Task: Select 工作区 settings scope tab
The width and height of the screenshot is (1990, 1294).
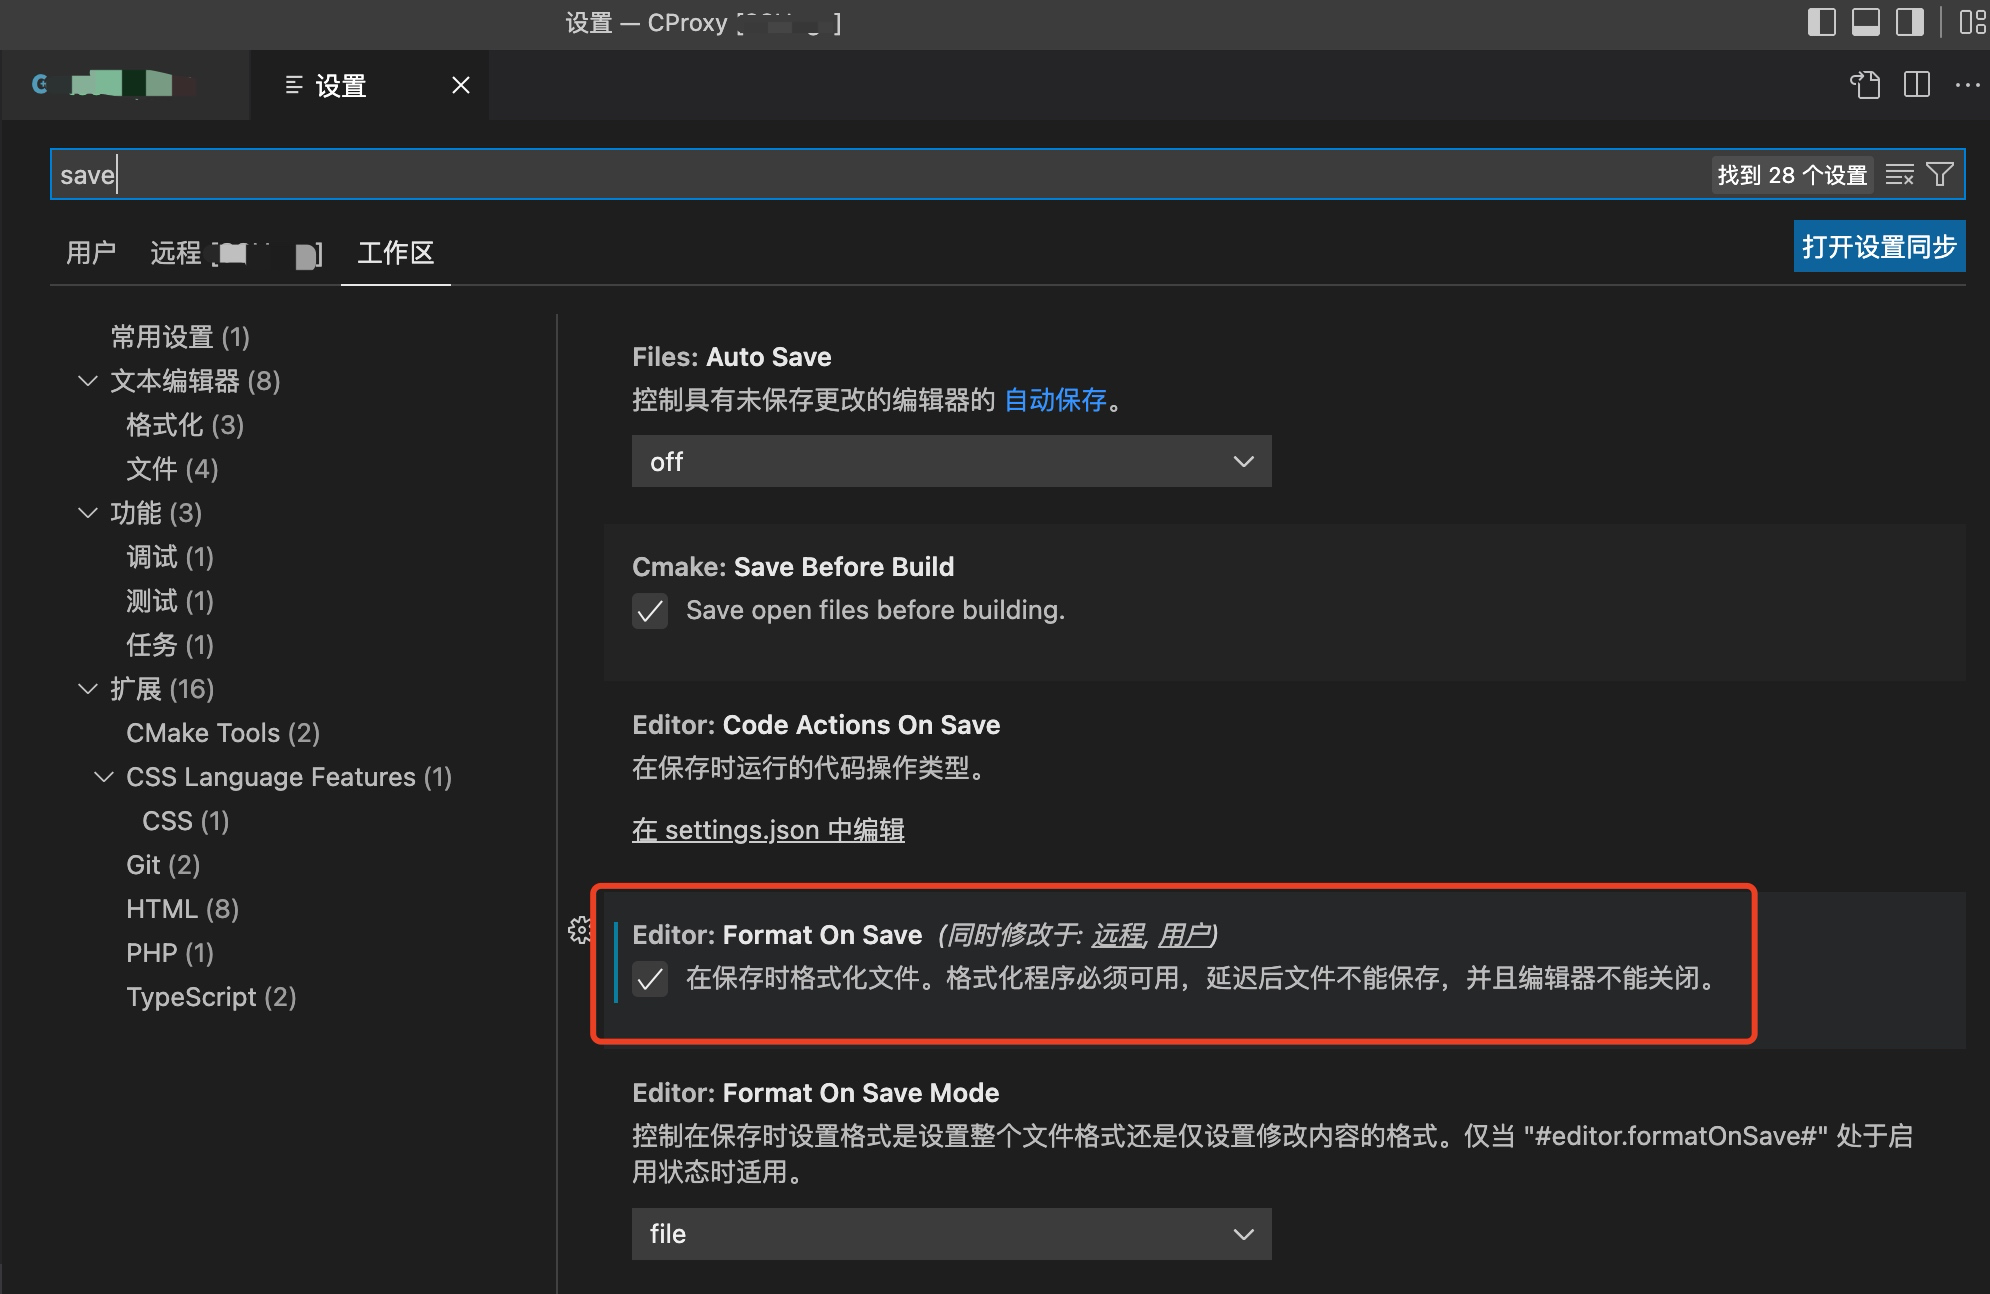Action: (396, 252)
